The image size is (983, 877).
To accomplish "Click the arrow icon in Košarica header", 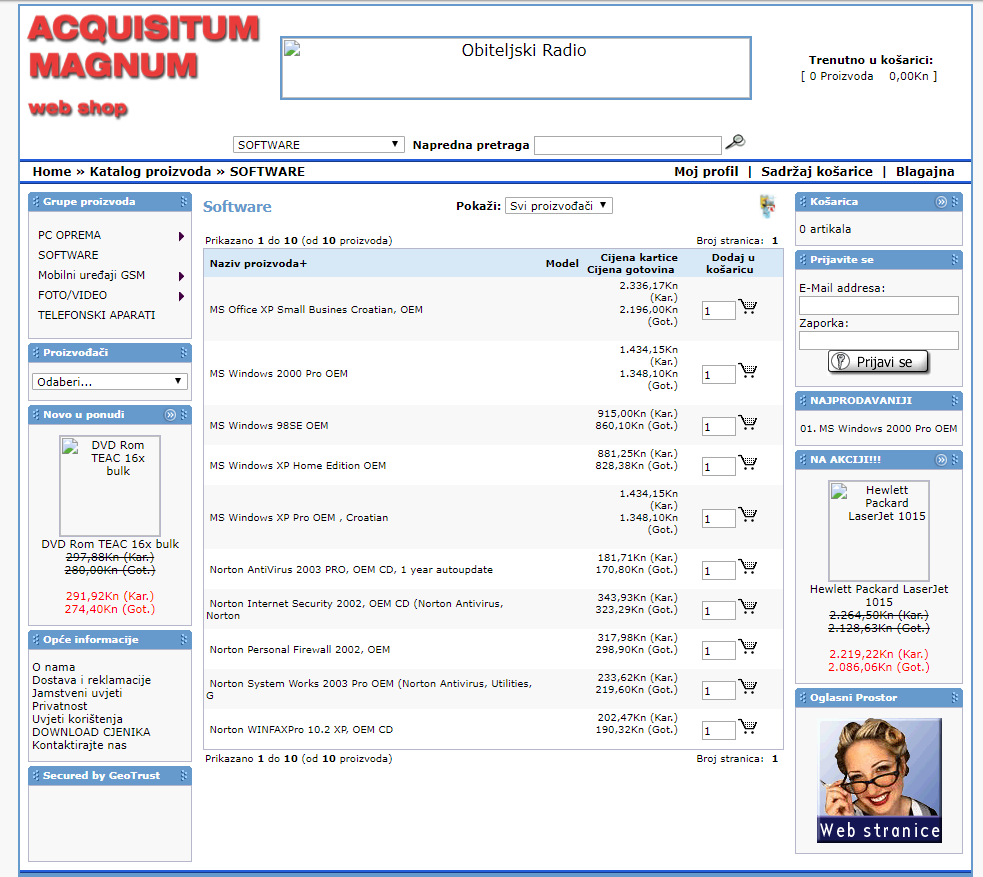I will 941,202.
